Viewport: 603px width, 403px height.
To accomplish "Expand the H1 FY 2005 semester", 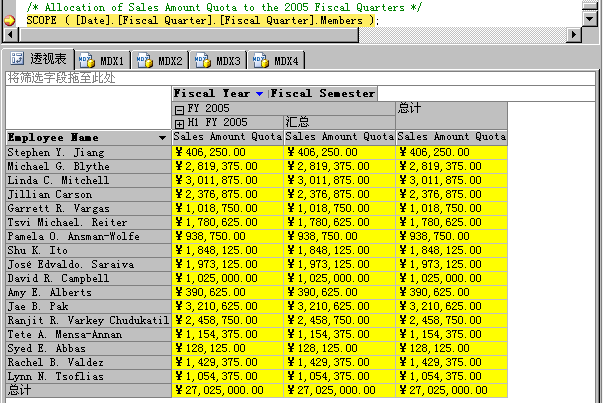I will 179,122.
